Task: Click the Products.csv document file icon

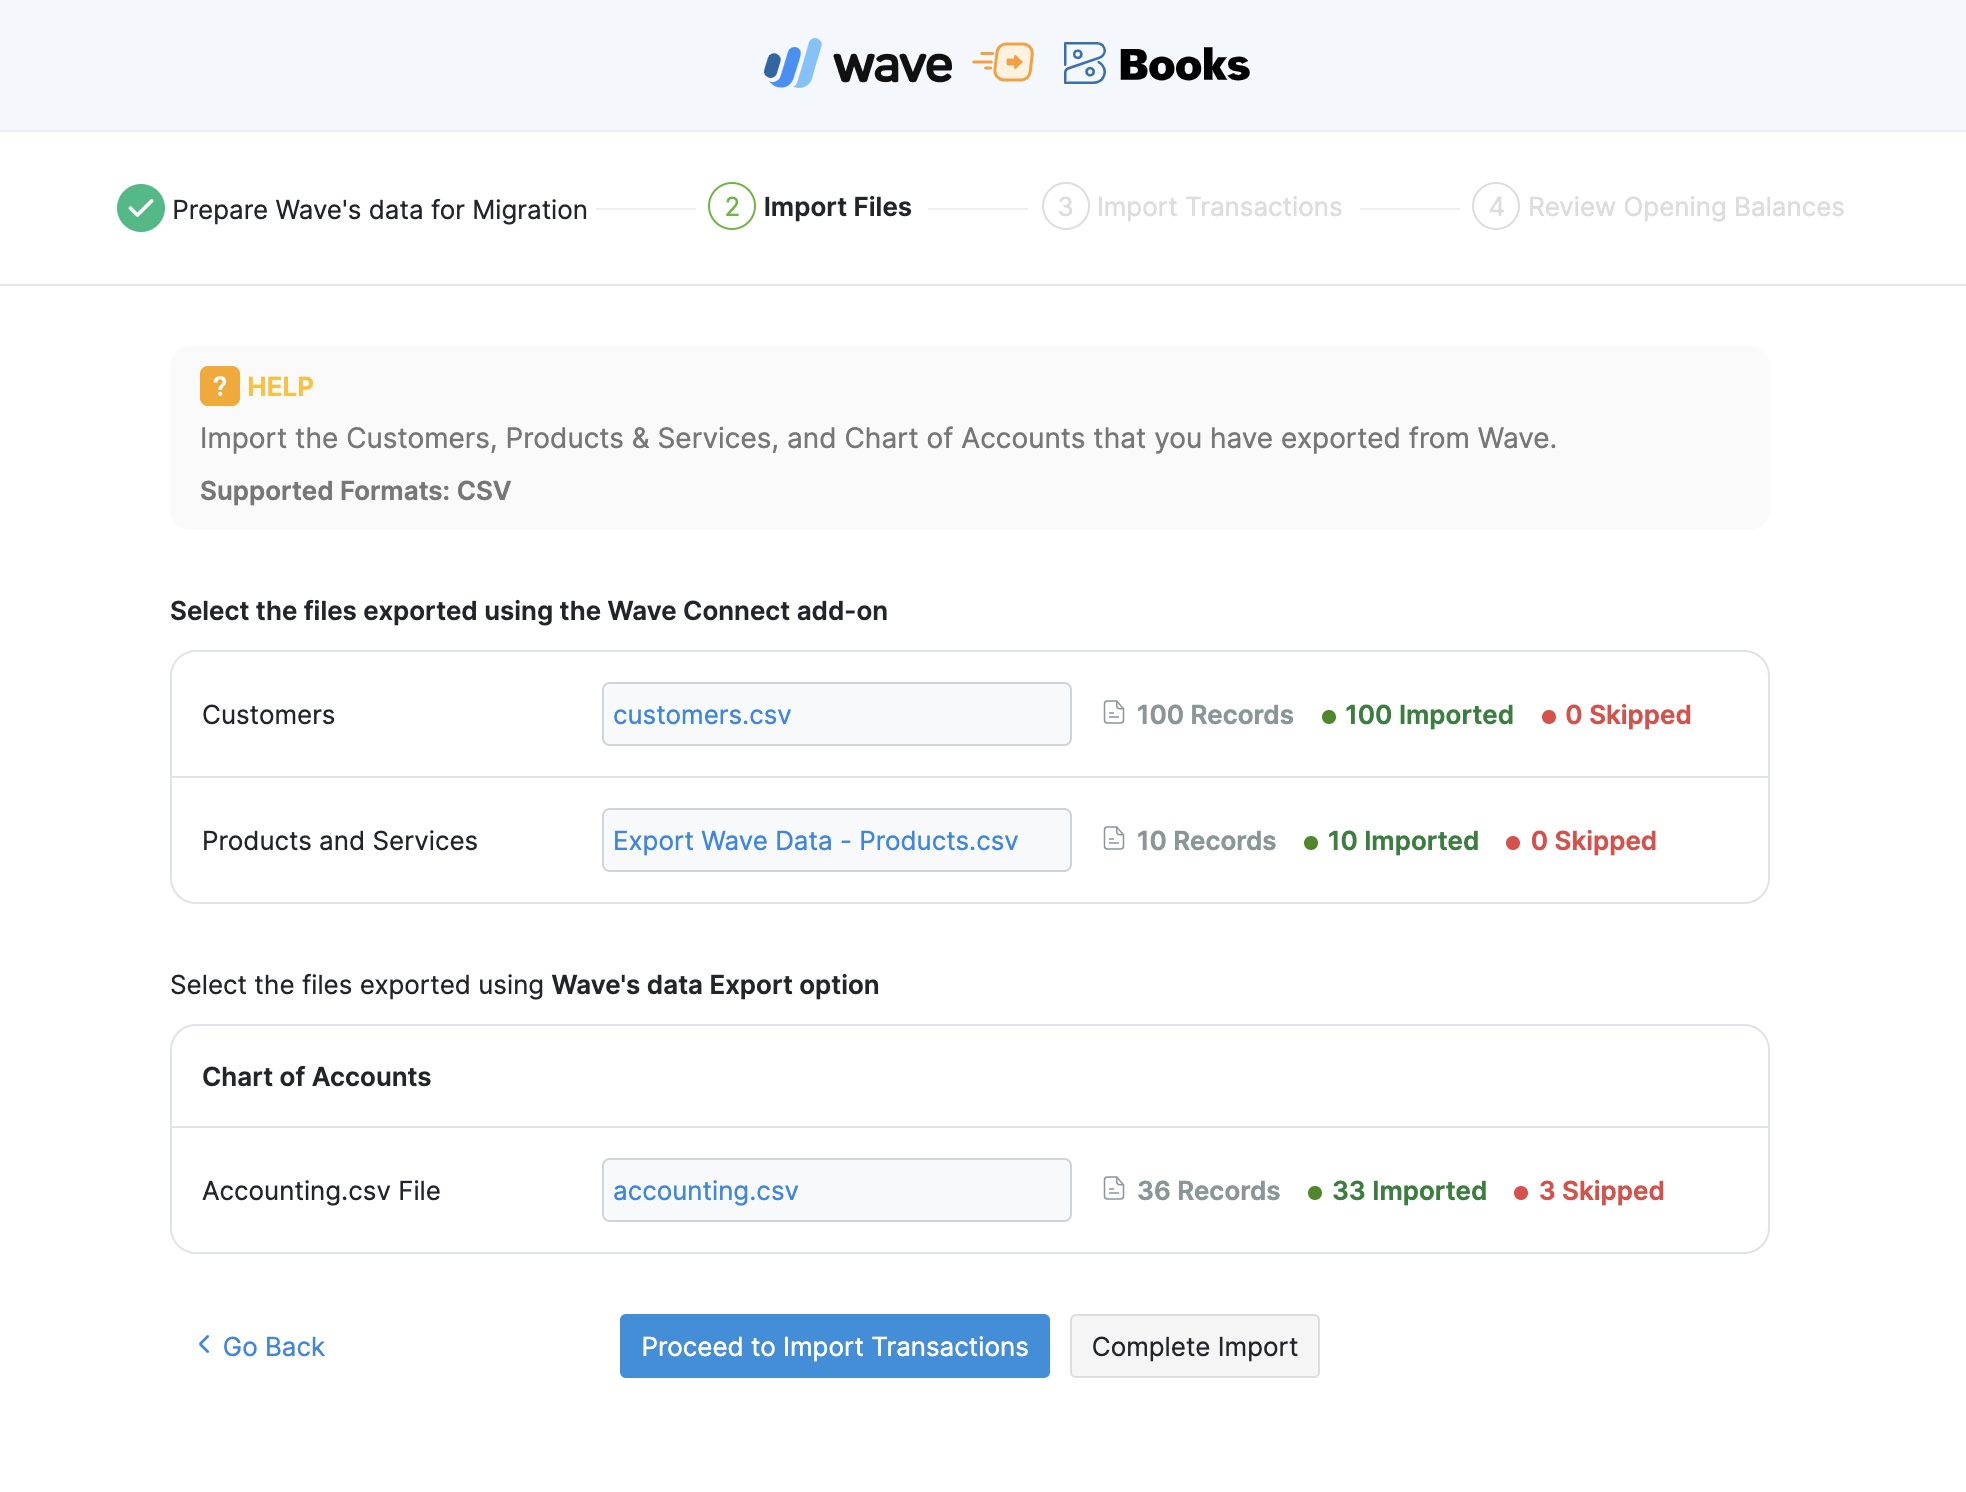Action: click(1114, 838)
